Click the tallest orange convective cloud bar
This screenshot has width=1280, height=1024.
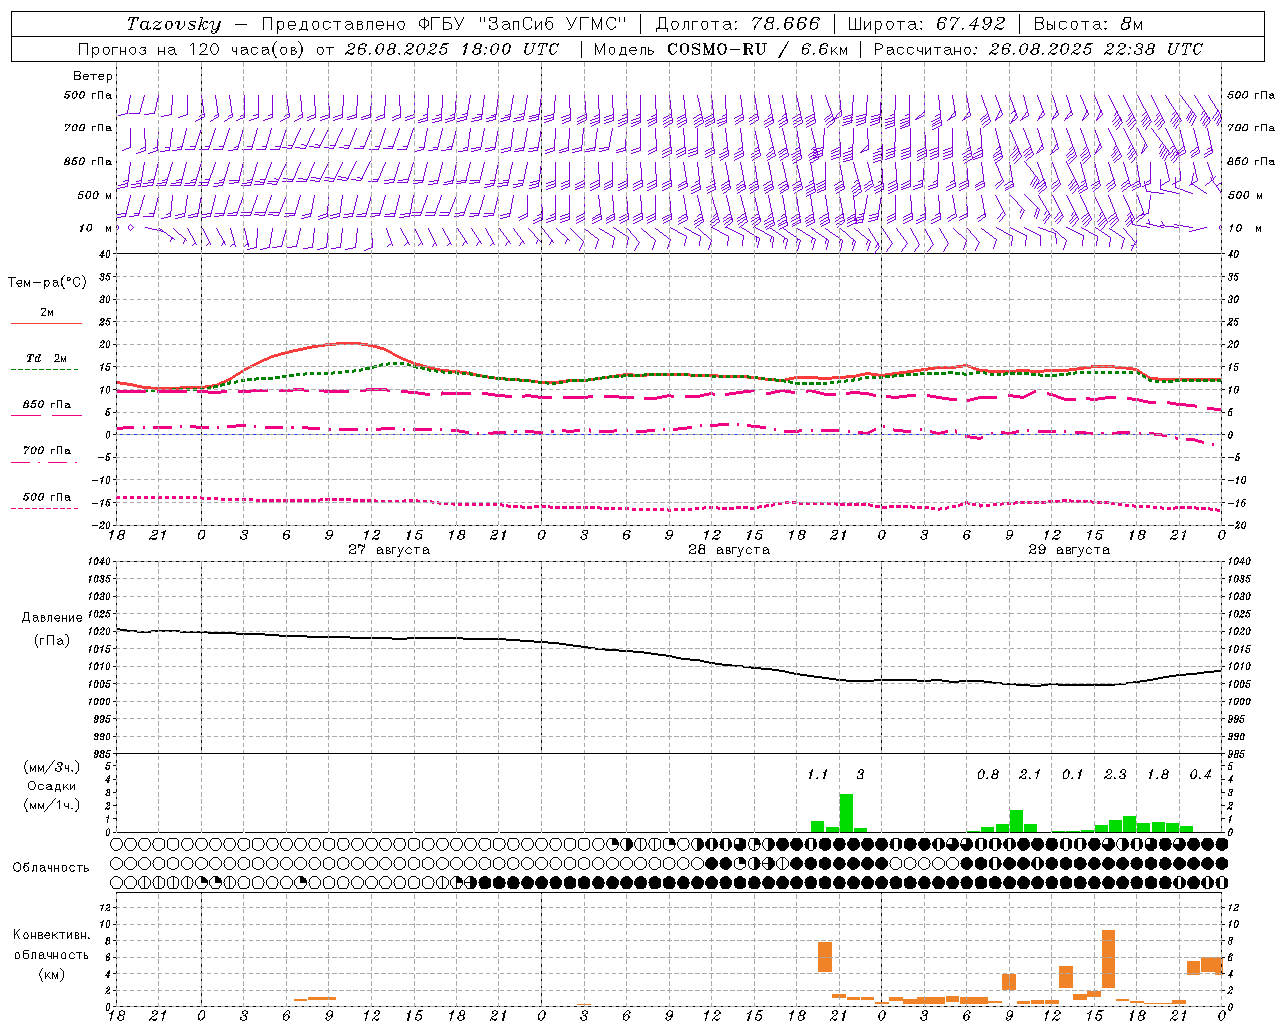[1108, 959]
